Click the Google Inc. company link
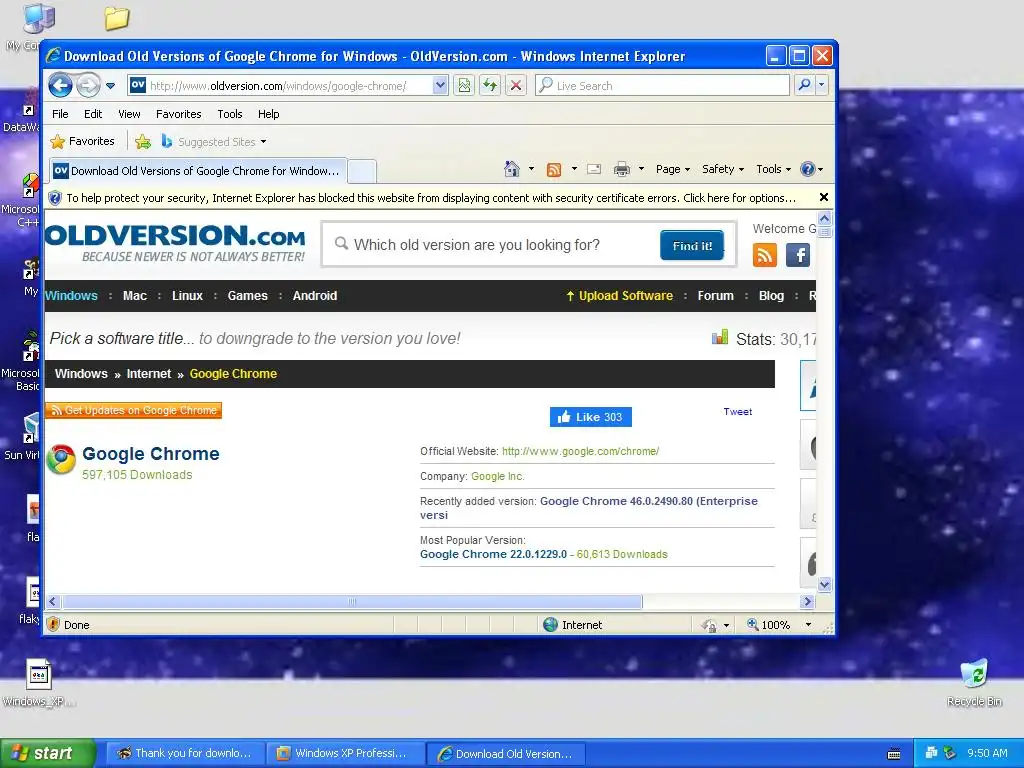 pos(498,476)
